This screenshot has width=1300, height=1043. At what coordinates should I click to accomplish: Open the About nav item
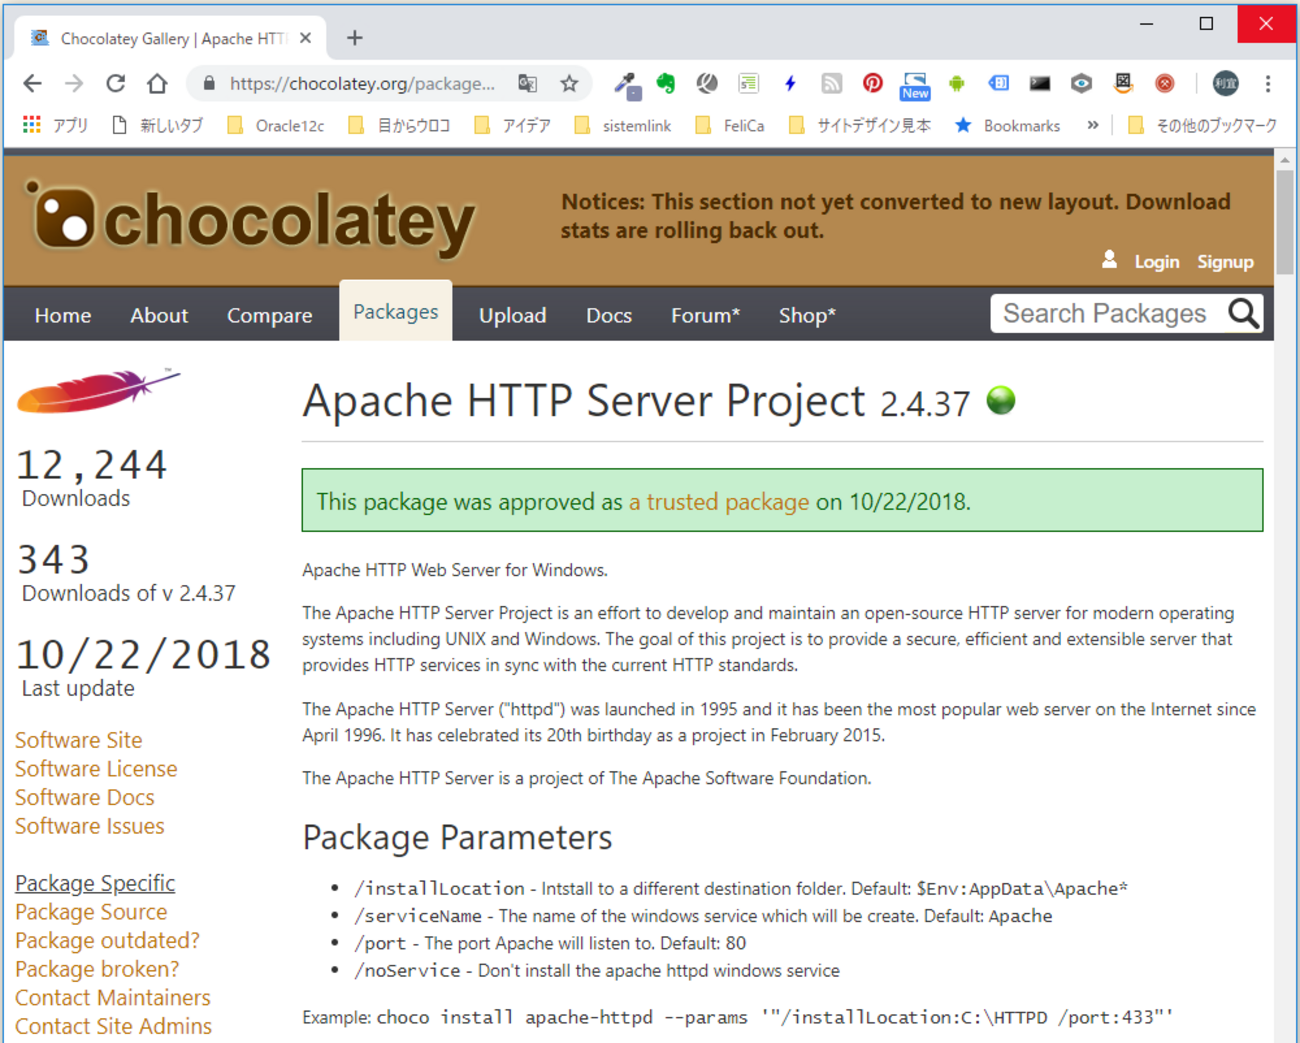(x=159, y=315)
